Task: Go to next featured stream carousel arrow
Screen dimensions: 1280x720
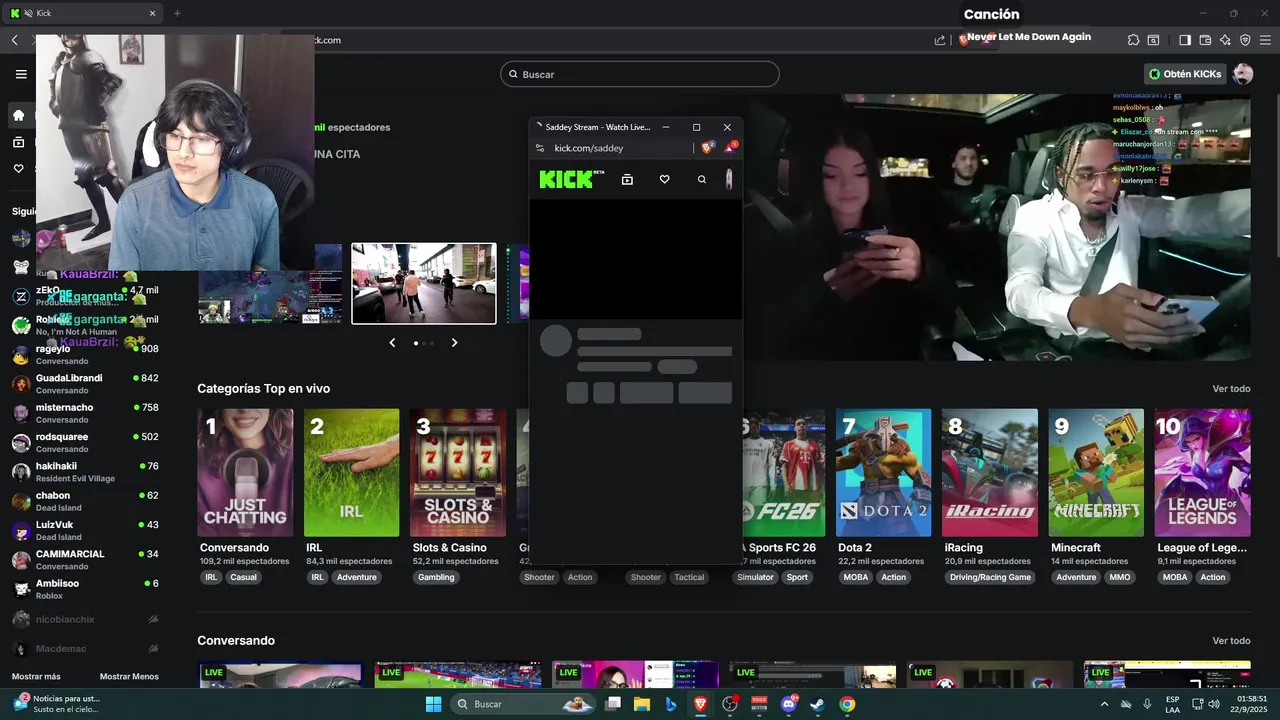Action: pyautogui.click(x=454, y=343)
